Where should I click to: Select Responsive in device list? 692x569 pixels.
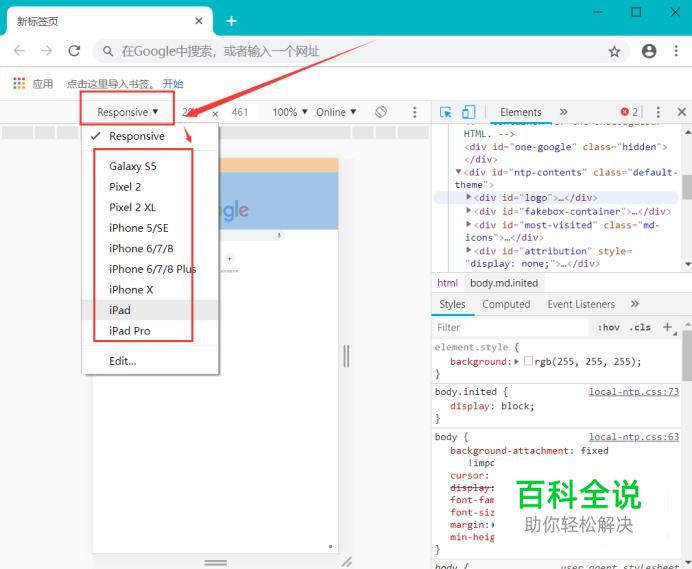(150, 136)
